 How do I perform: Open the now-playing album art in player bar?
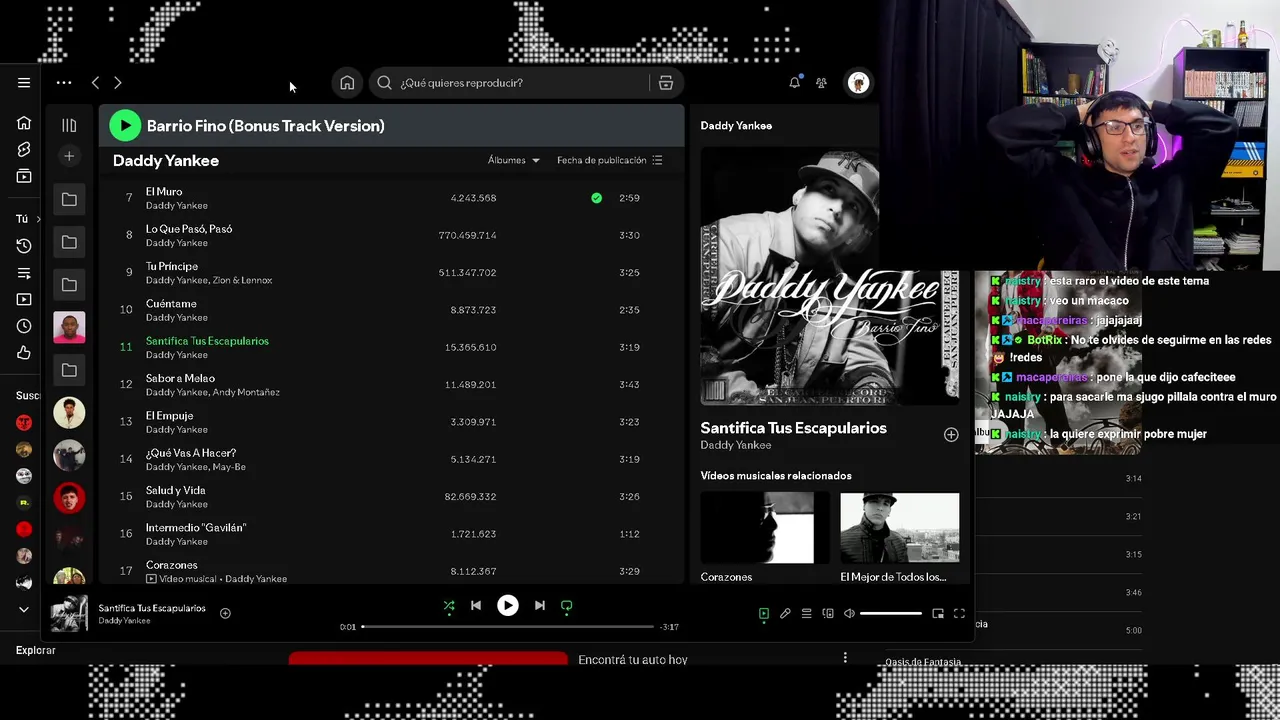coord(69,614)
